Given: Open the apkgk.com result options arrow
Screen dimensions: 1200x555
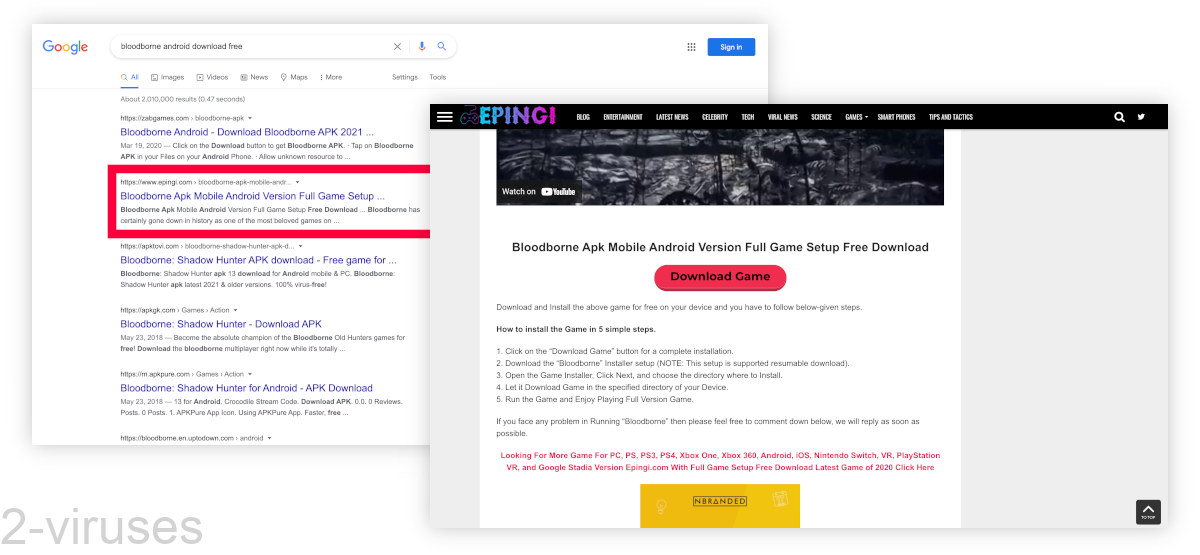Looking at the screenshot, I should (x=235, y=310).
